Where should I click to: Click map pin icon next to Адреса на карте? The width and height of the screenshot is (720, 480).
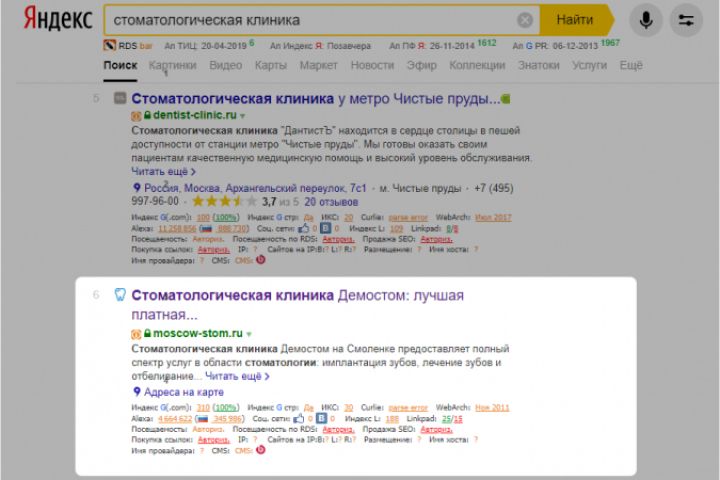136,392
